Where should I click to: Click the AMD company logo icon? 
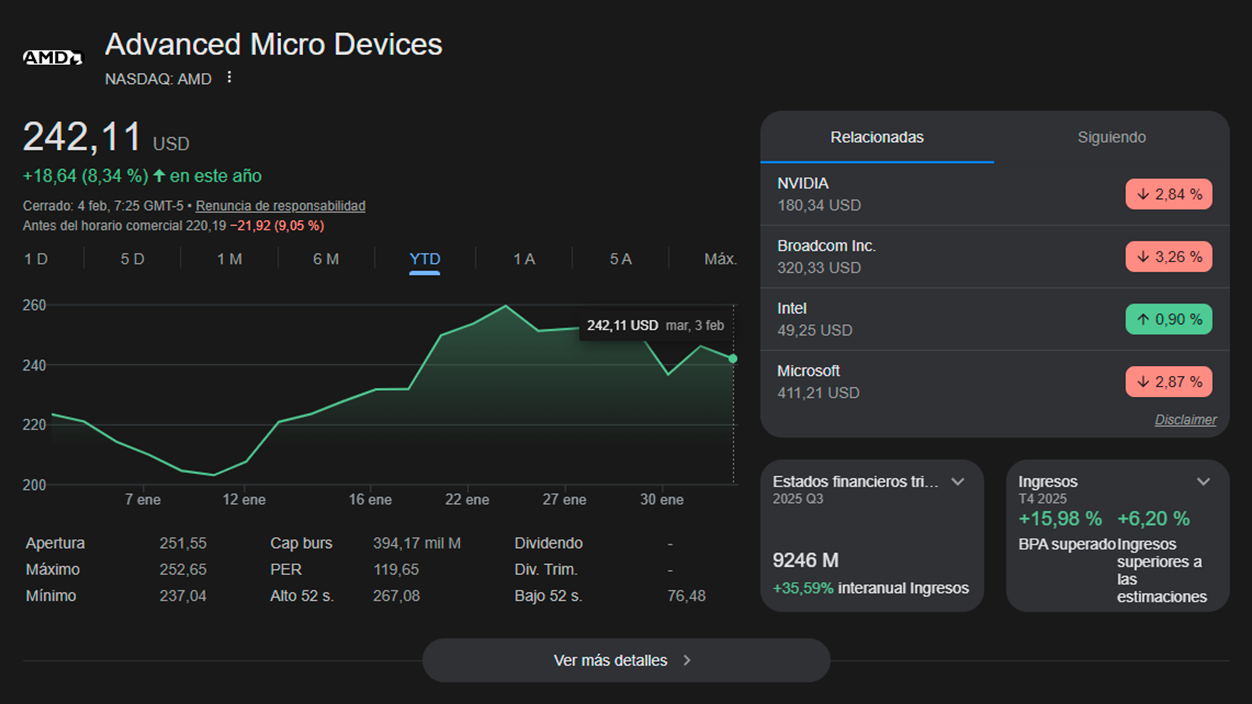[x=51, y=57]
